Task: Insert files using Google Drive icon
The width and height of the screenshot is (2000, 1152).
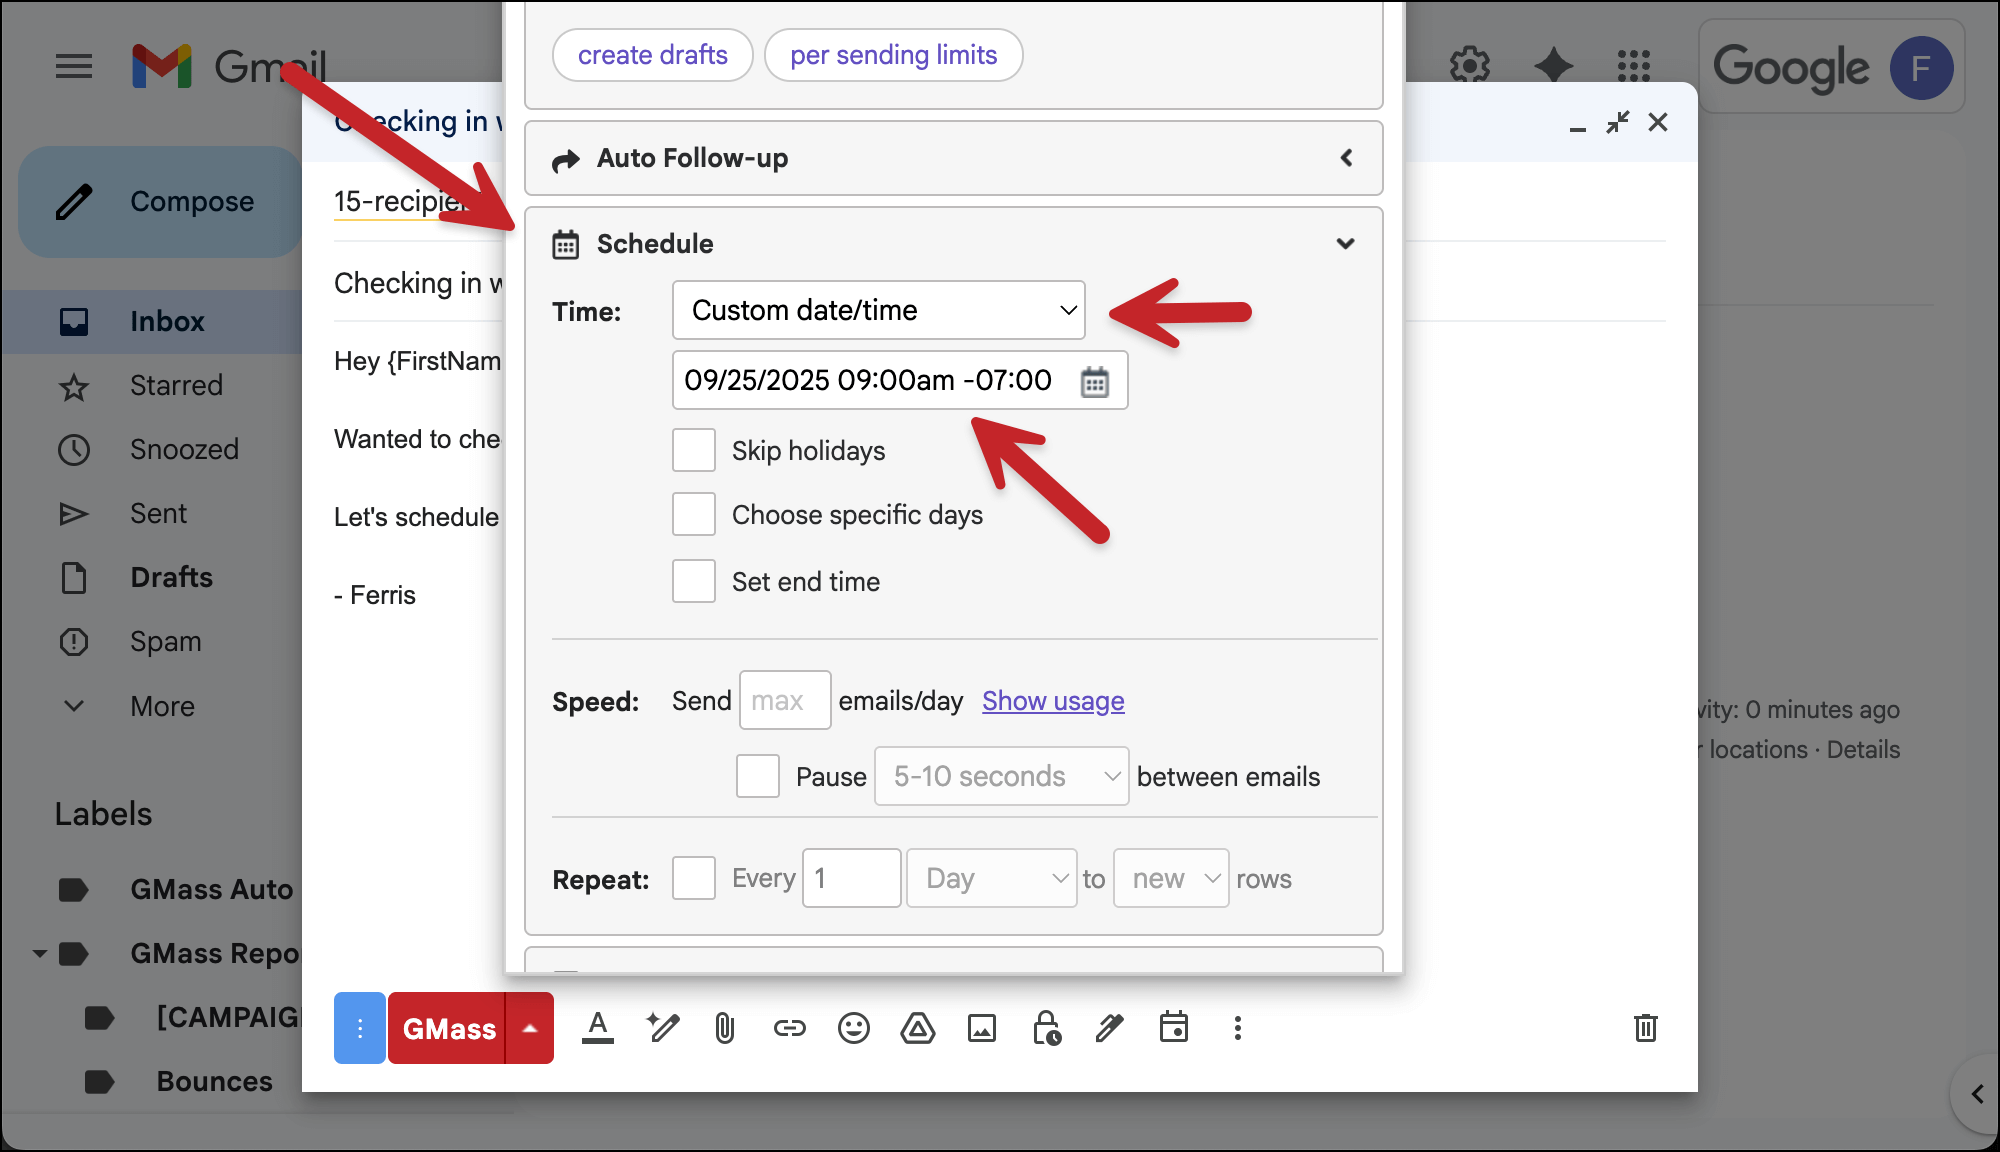Action: (917, 1028)
